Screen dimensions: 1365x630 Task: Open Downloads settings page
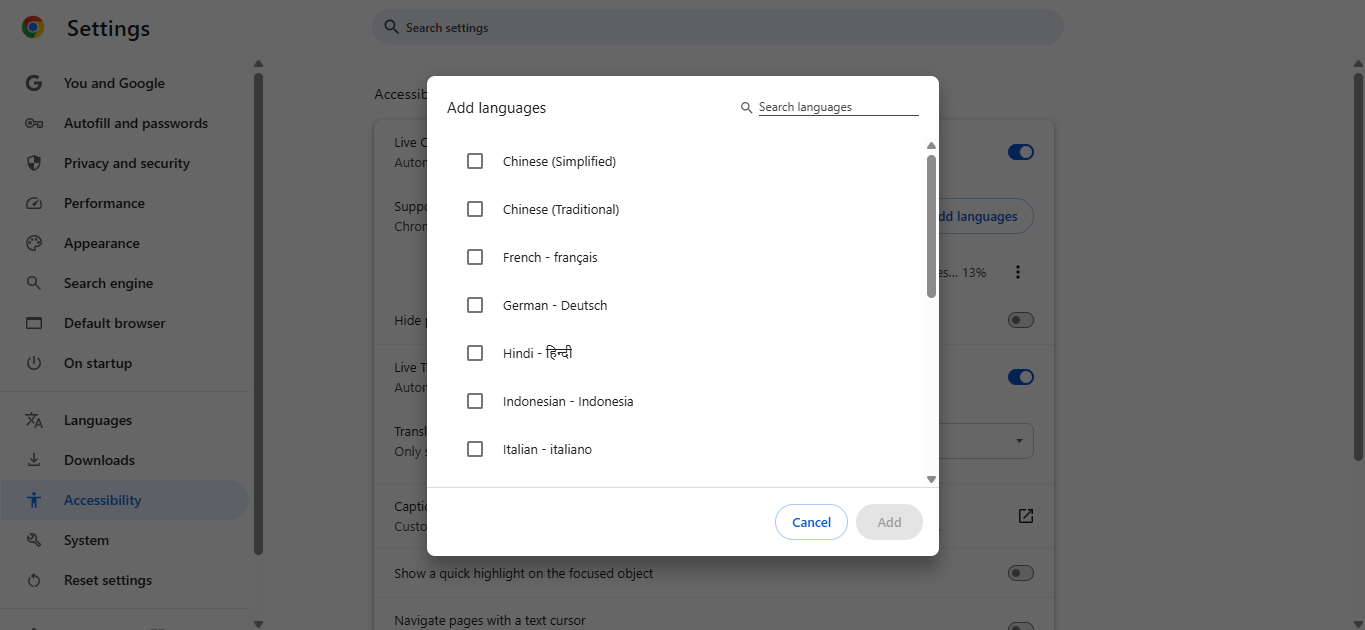[125, 460]
